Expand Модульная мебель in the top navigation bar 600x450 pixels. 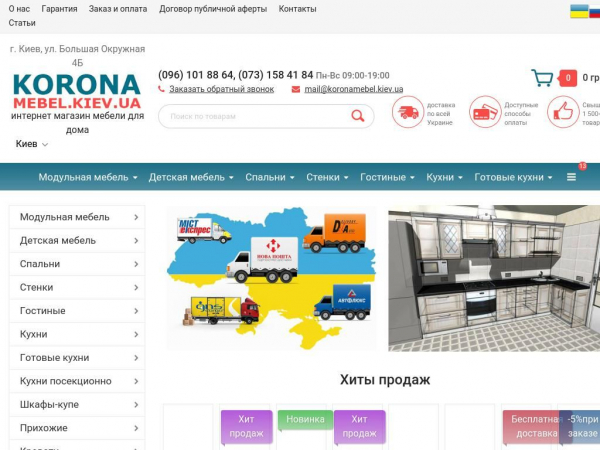[88, 177]
